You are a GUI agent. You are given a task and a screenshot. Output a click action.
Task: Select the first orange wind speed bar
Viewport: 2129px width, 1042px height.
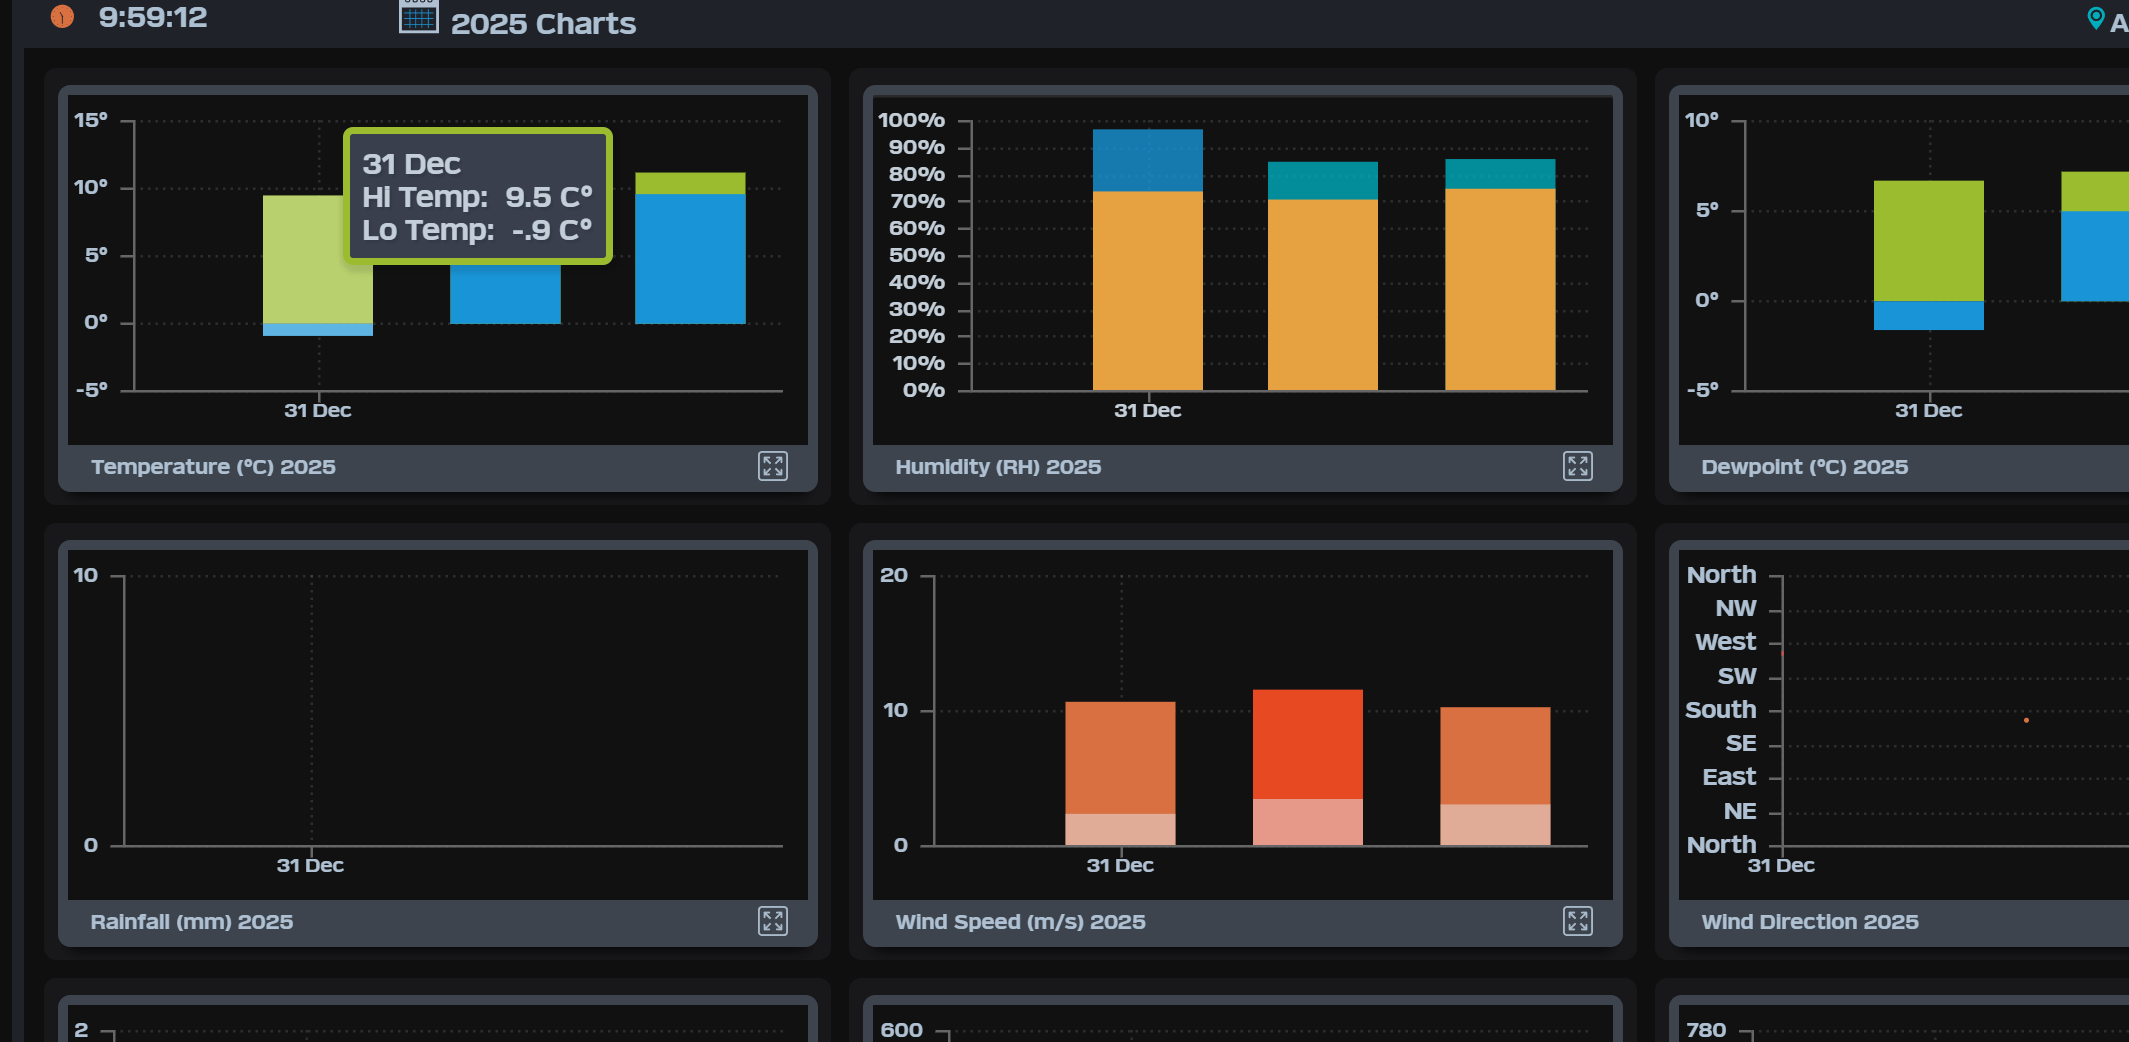coord(1120,773)
